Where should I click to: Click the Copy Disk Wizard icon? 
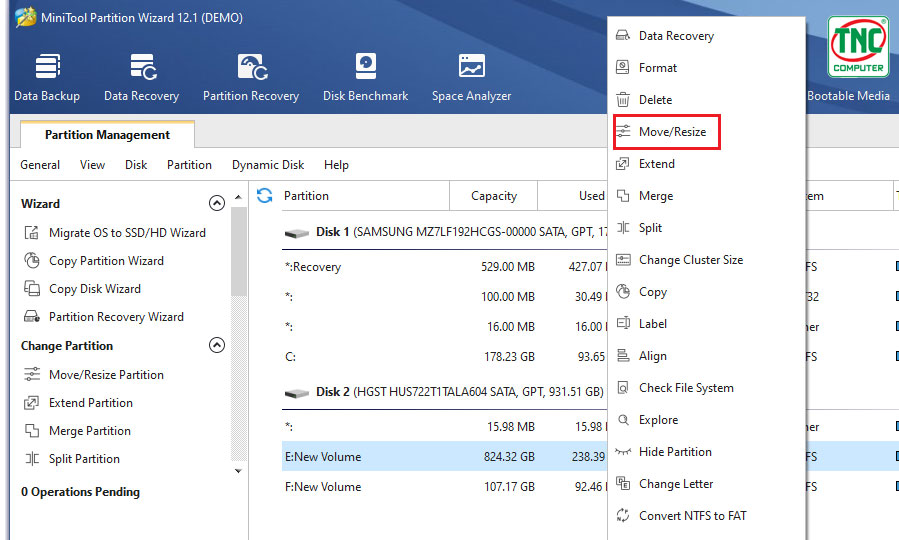pos(32,288)
